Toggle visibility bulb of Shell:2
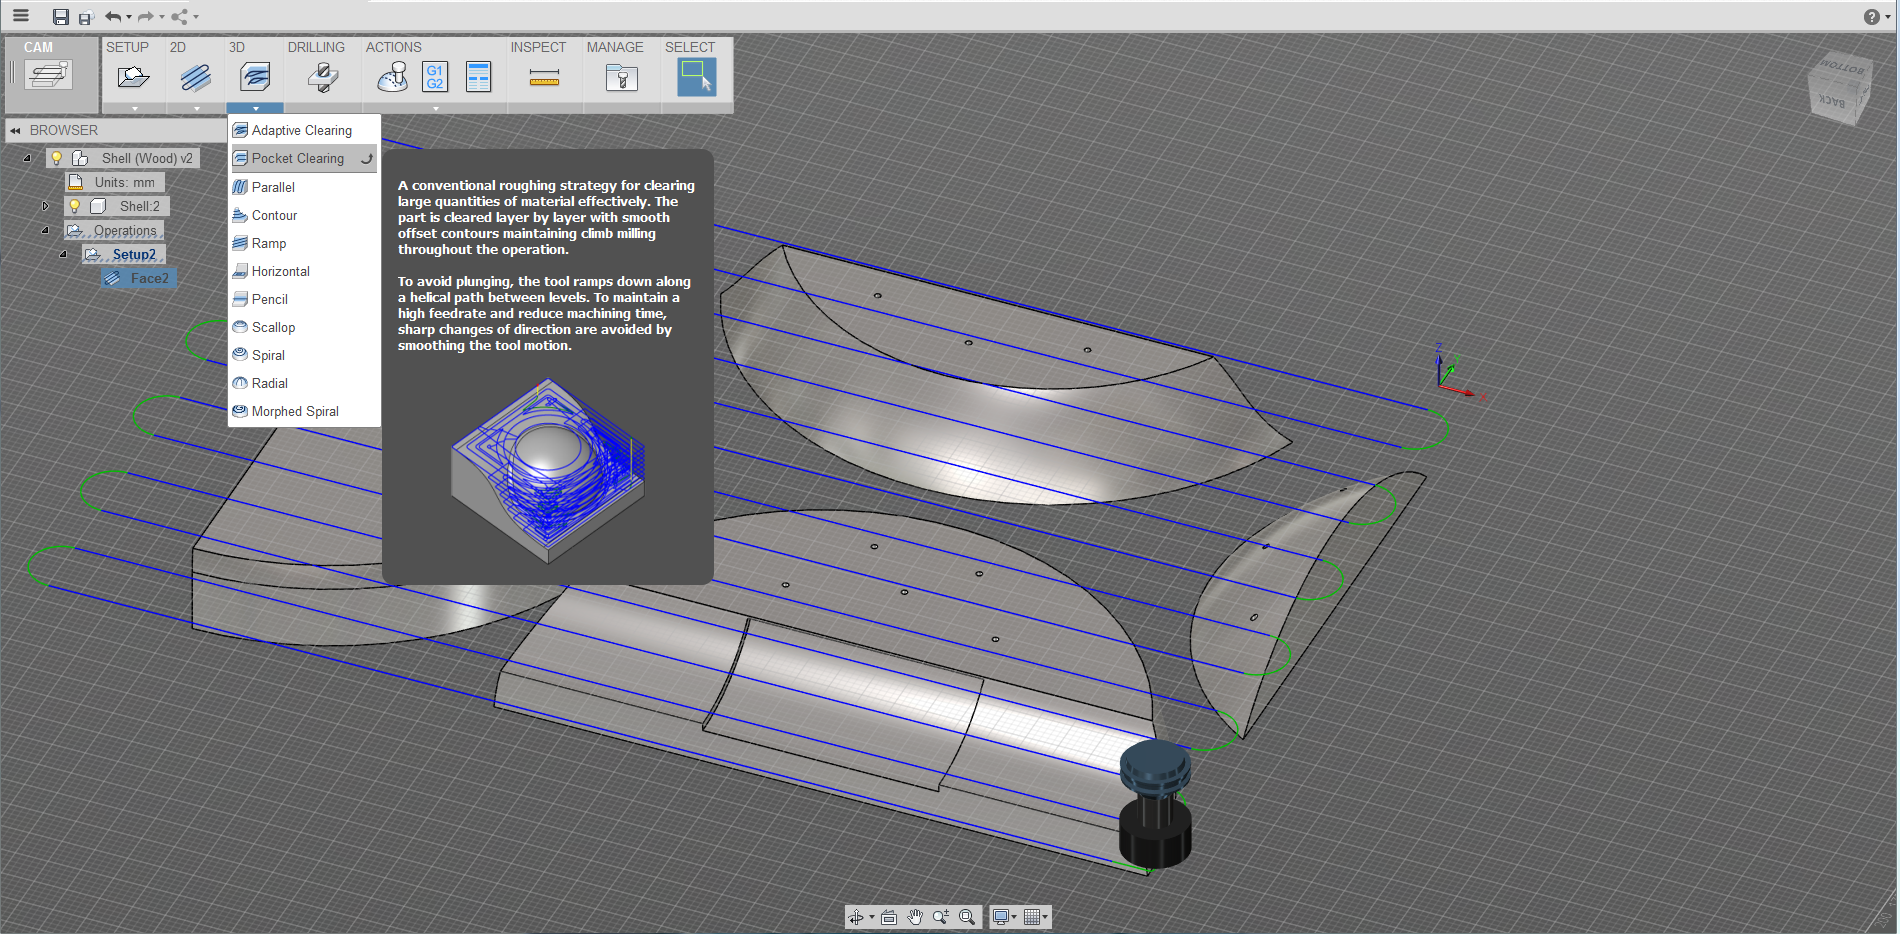This screenshot has height=934, width=1900. (x=74, y=206)
